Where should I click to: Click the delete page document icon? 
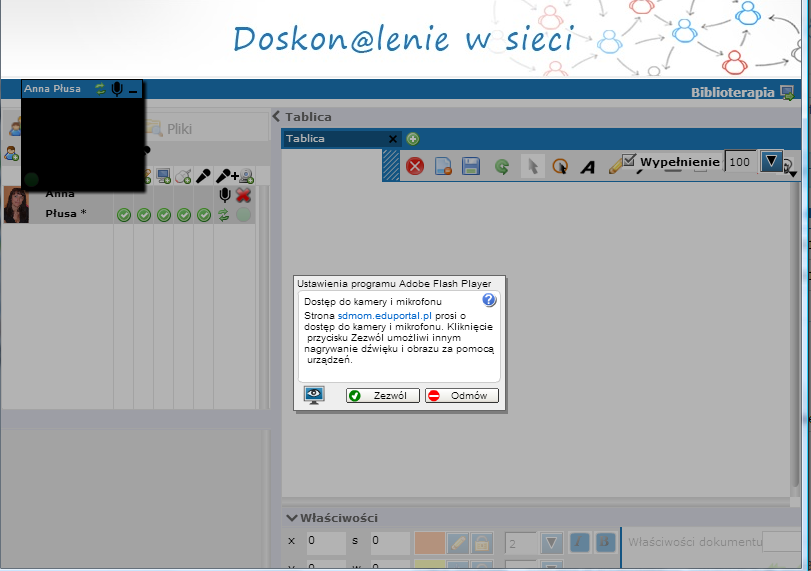click(443, 167)
